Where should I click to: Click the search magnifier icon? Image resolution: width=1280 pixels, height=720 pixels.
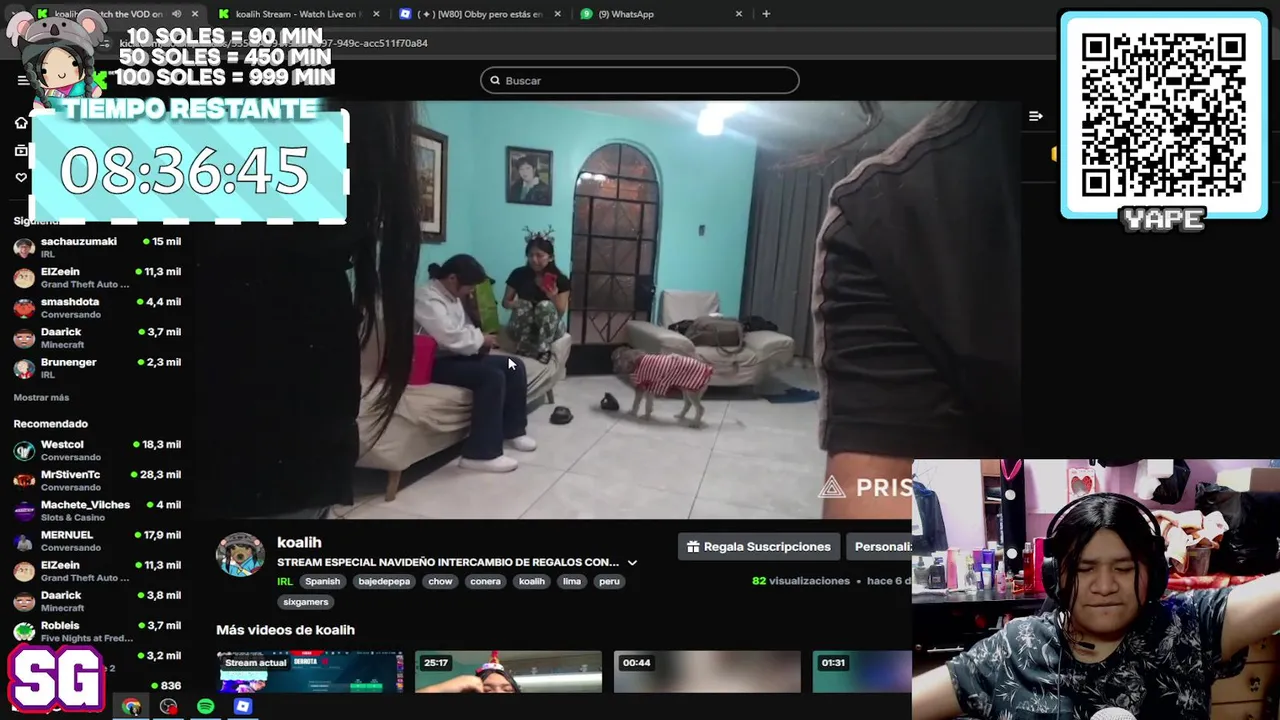pyautogui.click(x=495, y=80)
